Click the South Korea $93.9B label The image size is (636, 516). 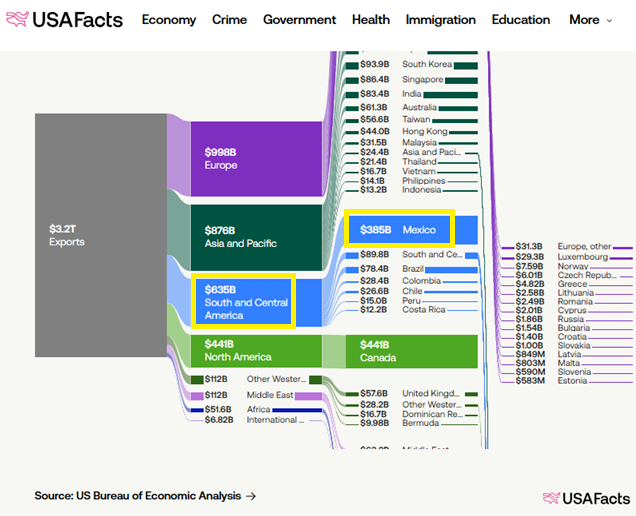tap(406, 64)
